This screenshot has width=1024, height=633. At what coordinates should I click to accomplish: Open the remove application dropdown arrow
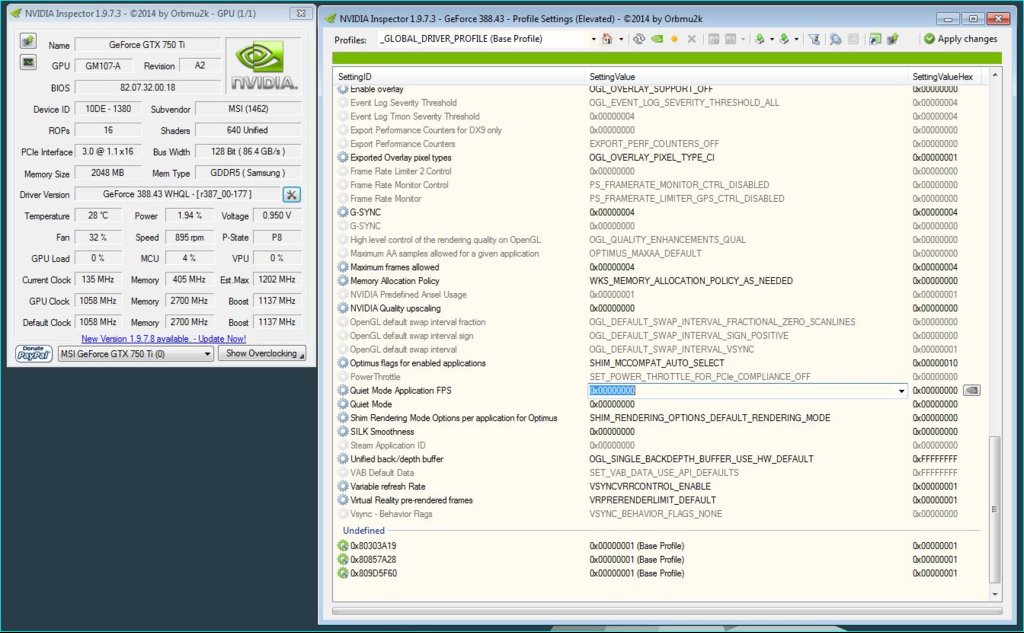click(743, 39)
